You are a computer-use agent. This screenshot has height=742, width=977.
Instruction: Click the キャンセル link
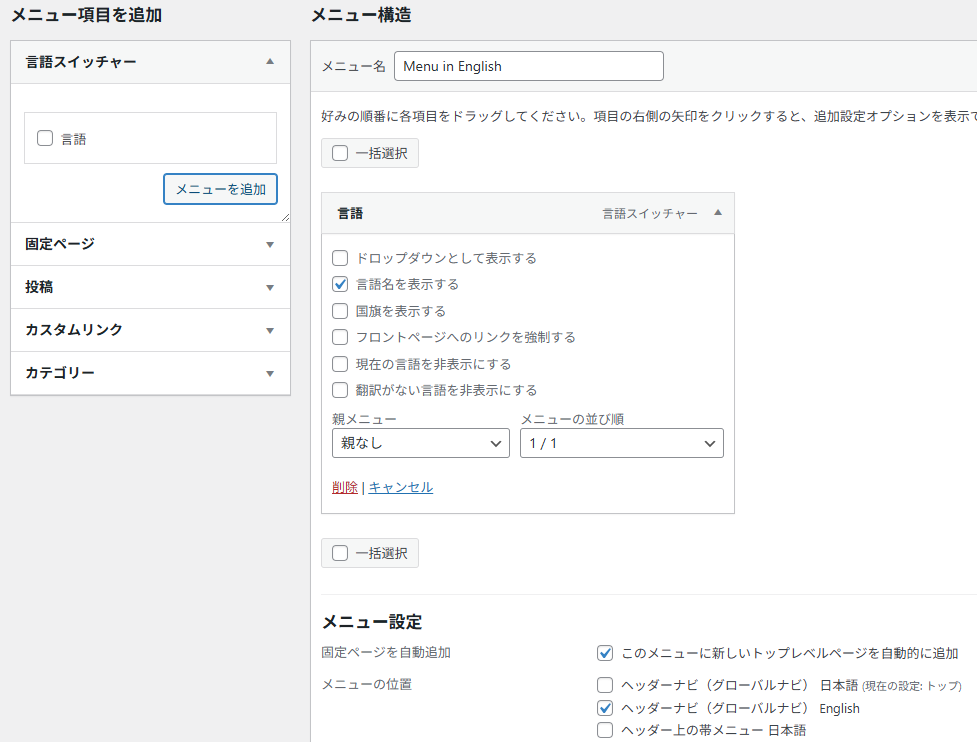(x=401, y=488)
